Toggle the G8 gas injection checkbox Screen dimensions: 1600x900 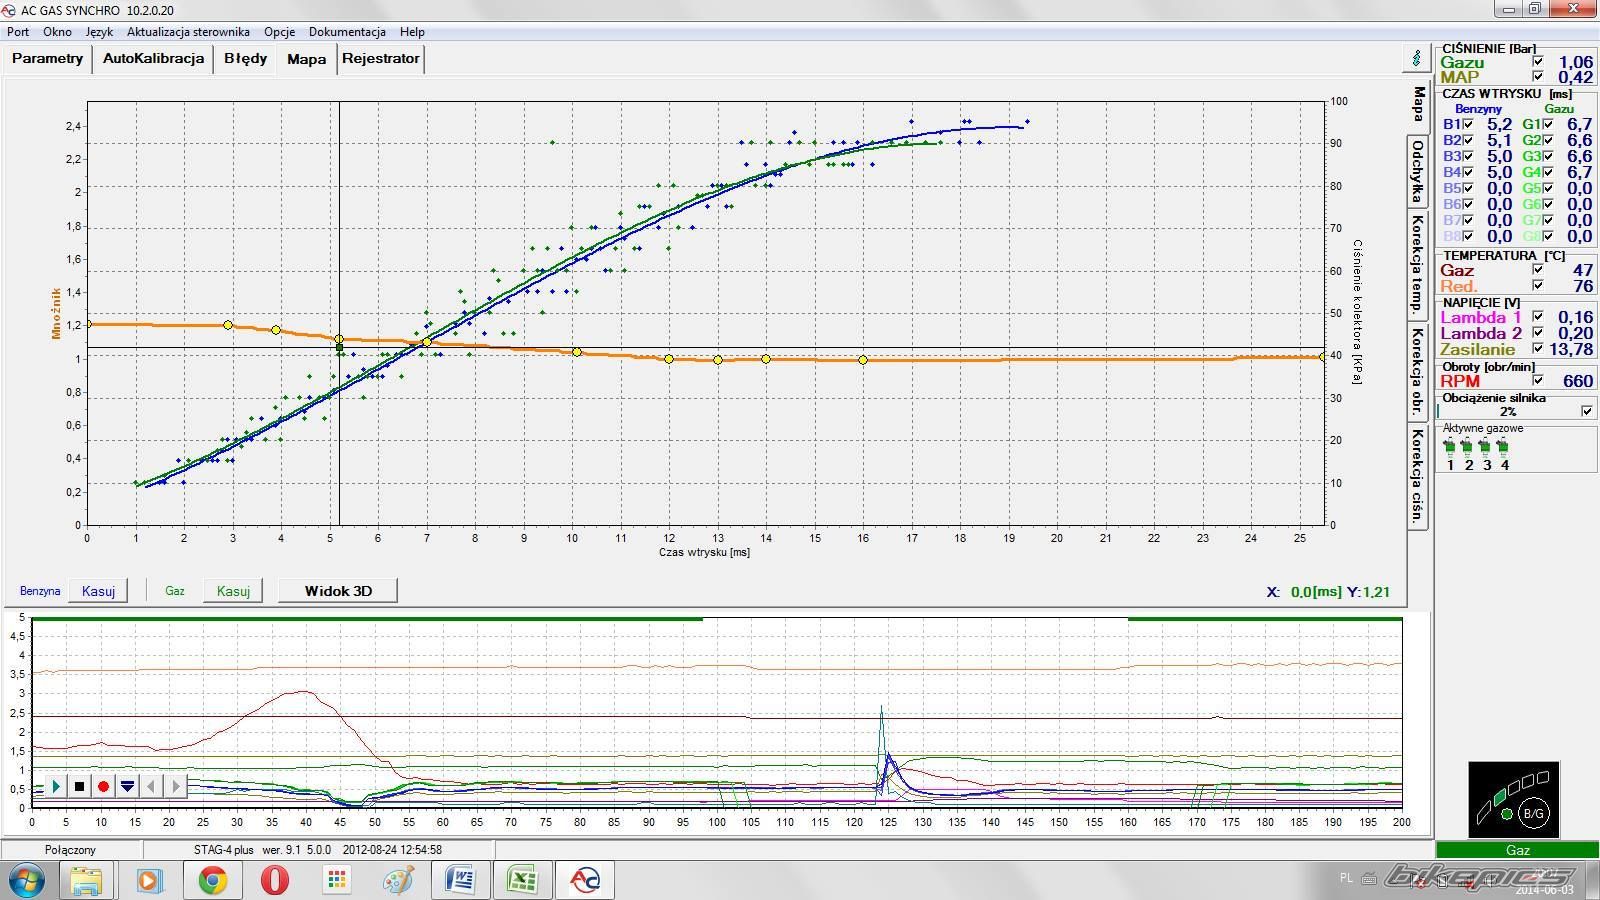[1548, 236]
